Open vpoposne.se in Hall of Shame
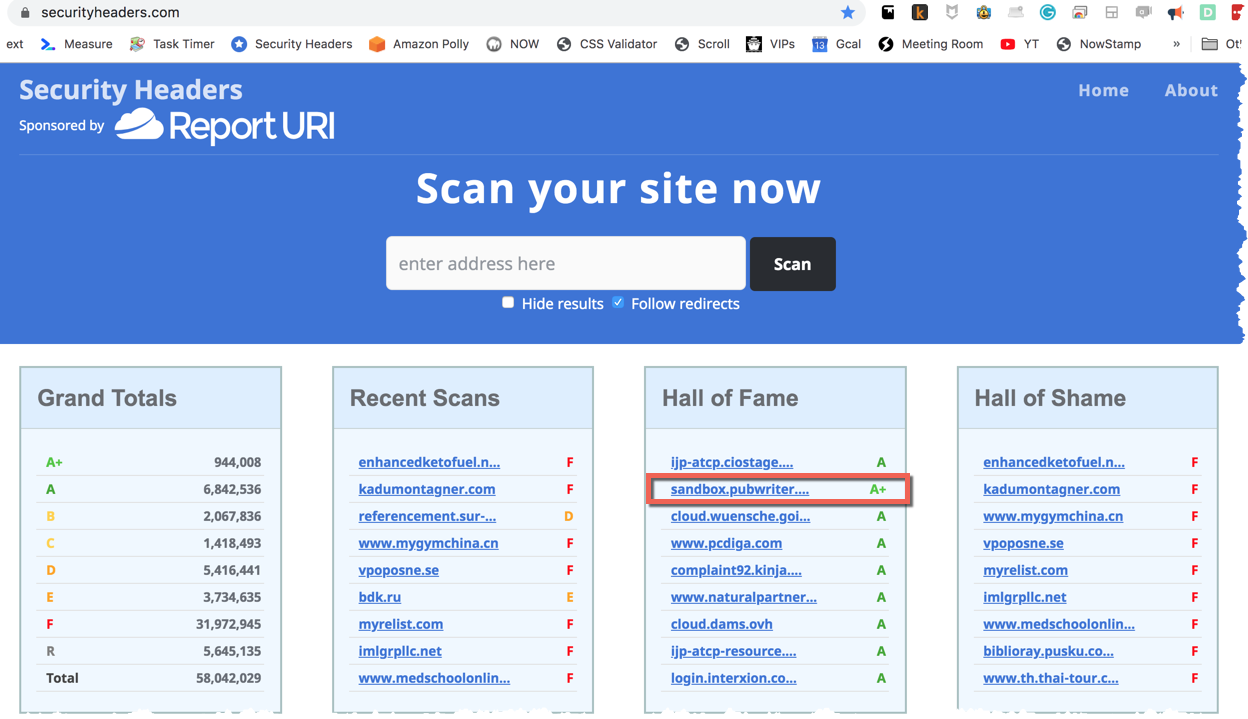 point(1023,543)
